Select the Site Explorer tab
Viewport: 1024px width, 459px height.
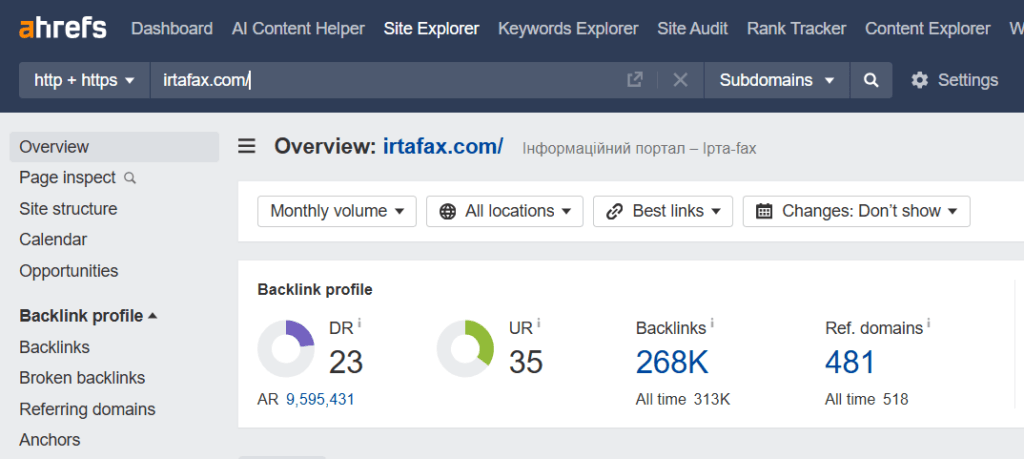(432, 29)
